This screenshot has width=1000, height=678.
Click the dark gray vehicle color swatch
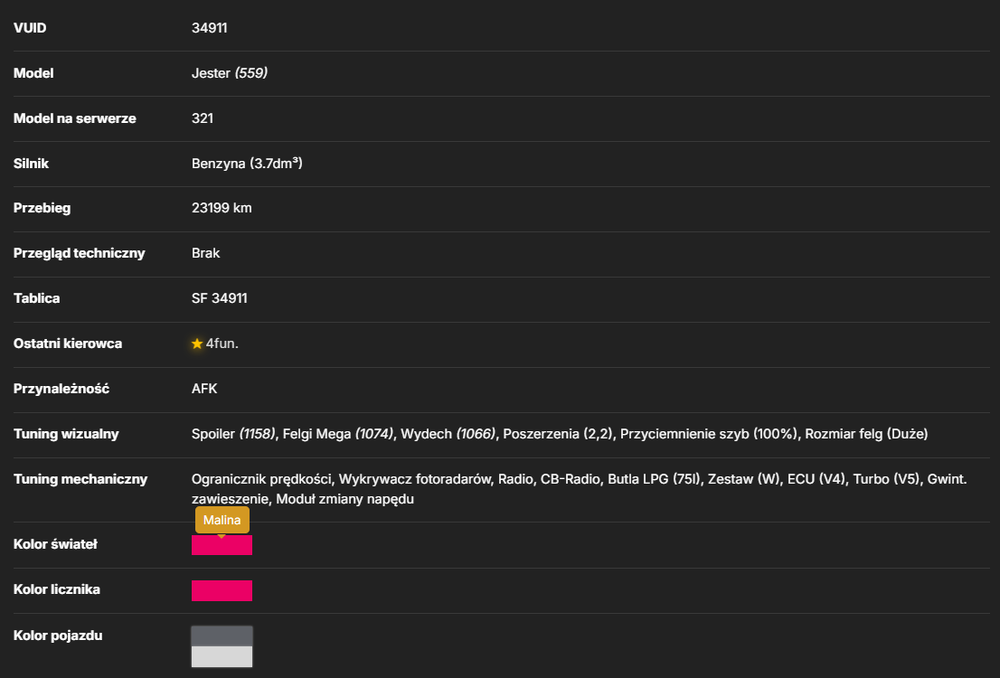tap(222, 636)
